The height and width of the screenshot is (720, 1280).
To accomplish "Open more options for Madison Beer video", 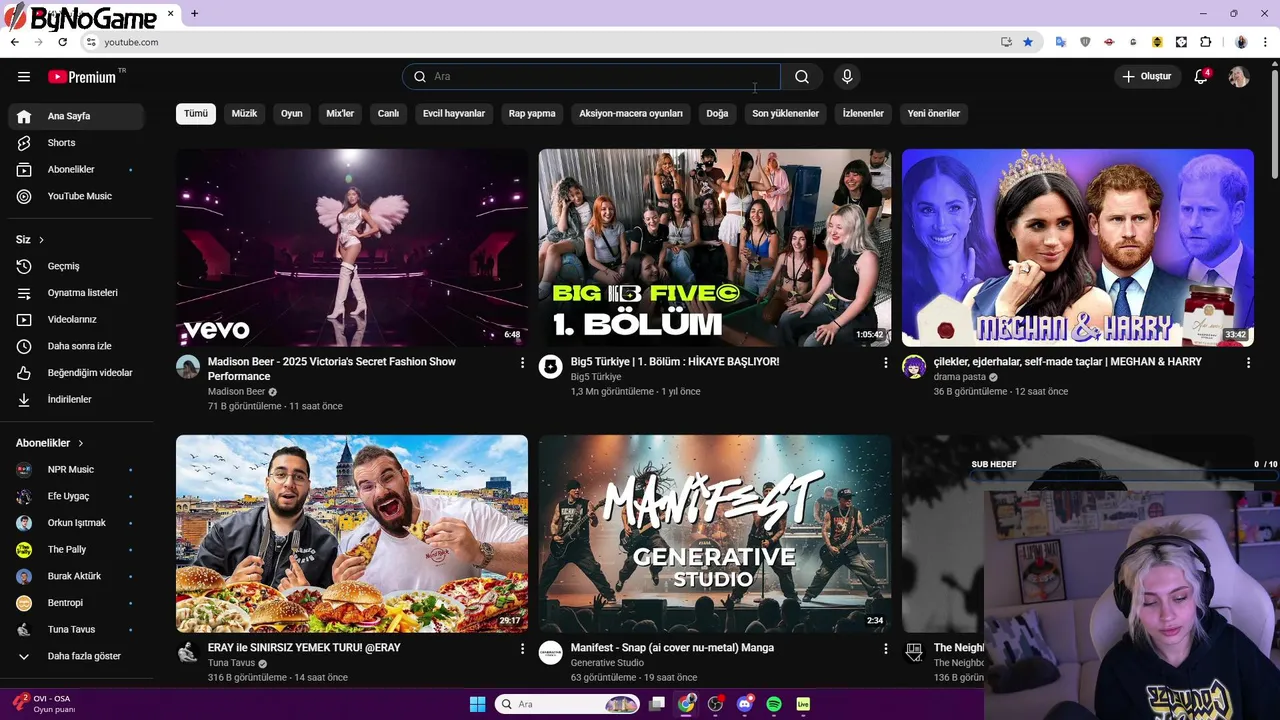I will (522, 363).
